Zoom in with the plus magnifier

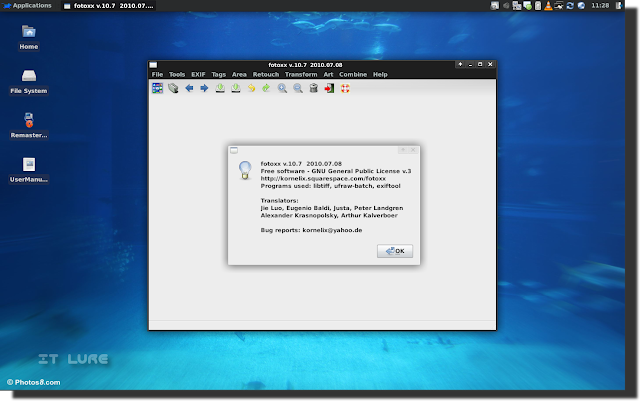[282, 88]
